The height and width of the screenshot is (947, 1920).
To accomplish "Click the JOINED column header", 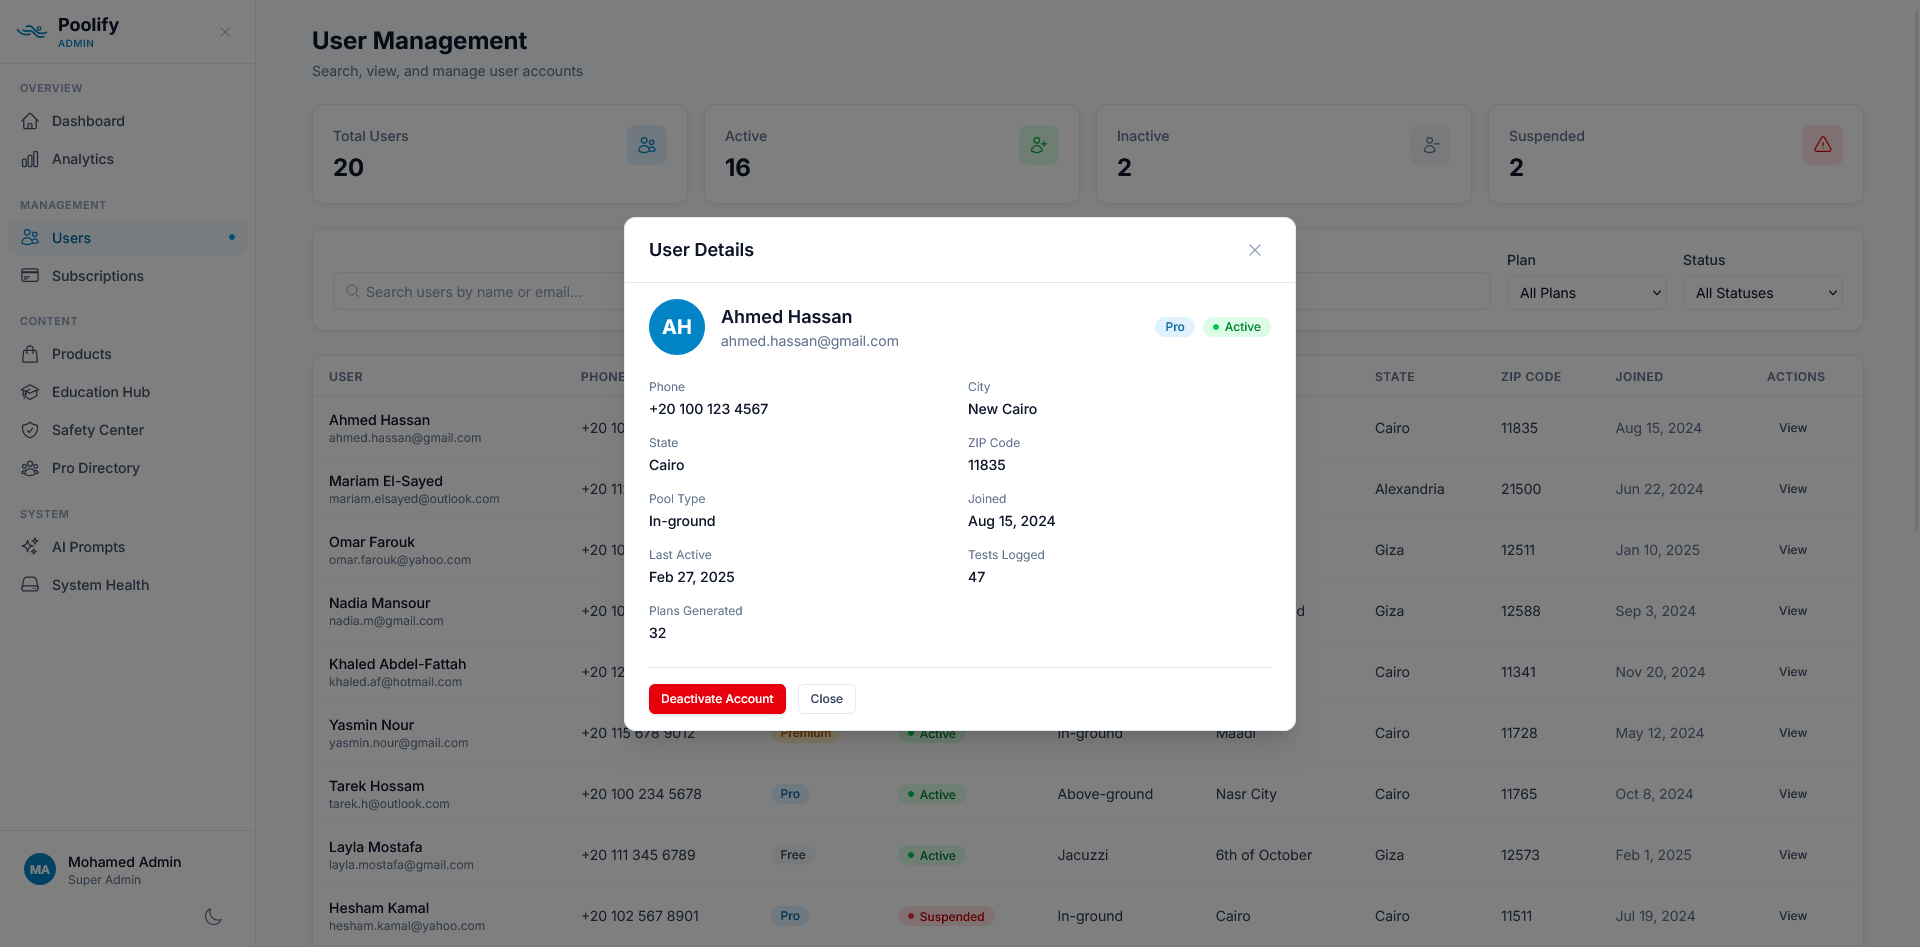I will pyautogui.click(x=1639, y=377).
